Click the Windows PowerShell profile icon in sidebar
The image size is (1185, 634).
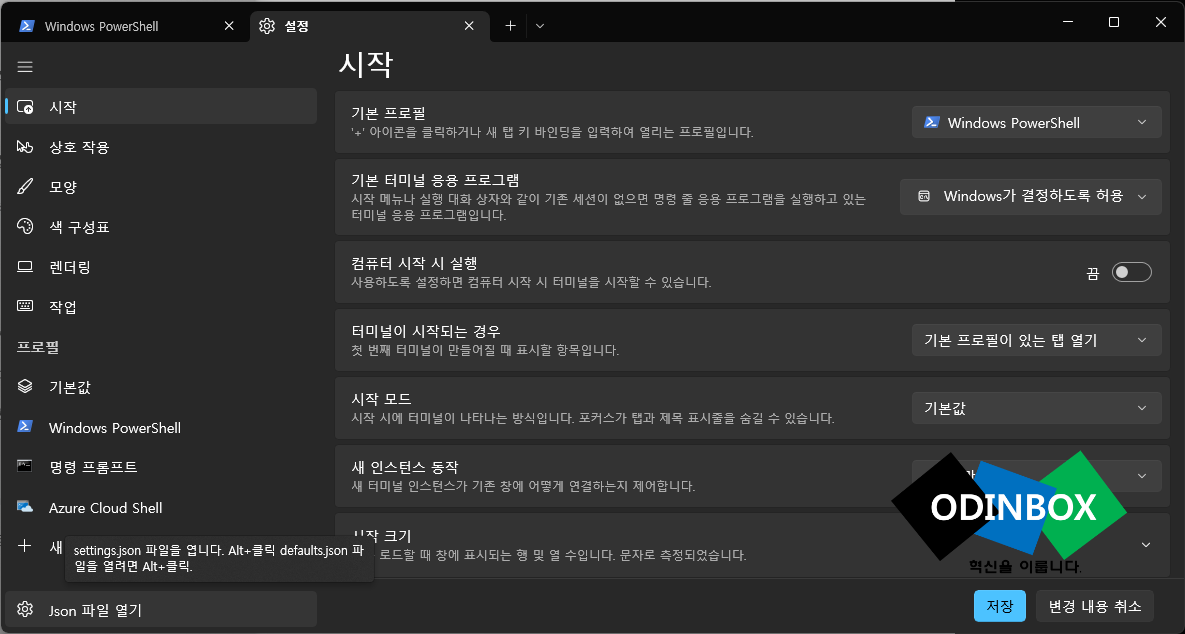click(x=25, y=427)
